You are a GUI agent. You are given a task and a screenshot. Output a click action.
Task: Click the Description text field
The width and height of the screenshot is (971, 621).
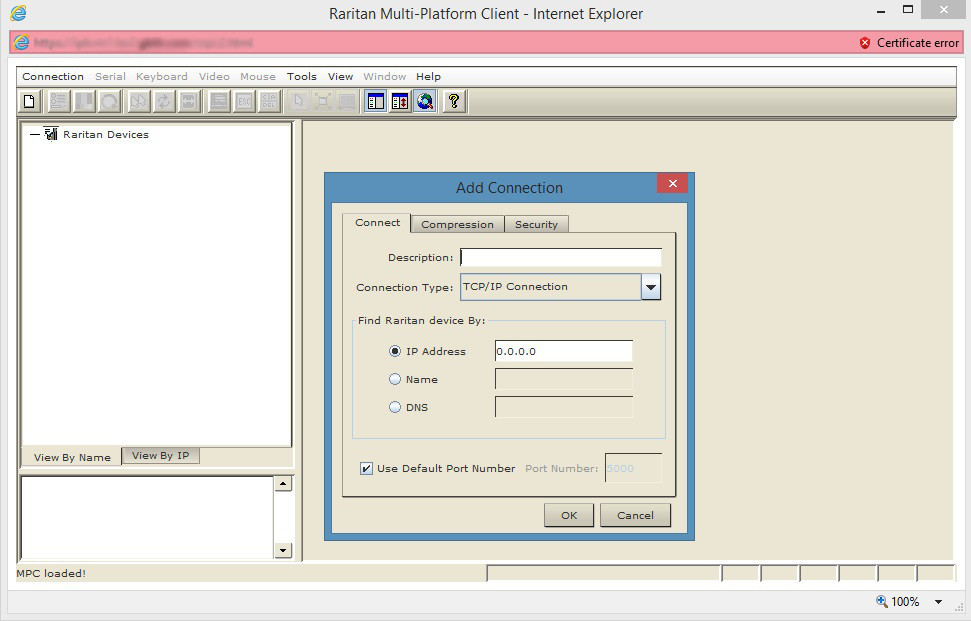pos(561,258)
